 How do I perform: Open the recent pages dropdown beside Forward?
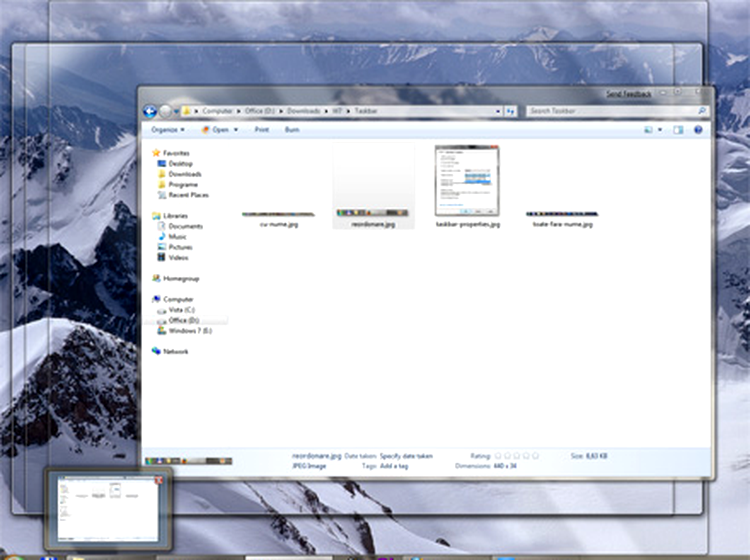tap(176, 111)
